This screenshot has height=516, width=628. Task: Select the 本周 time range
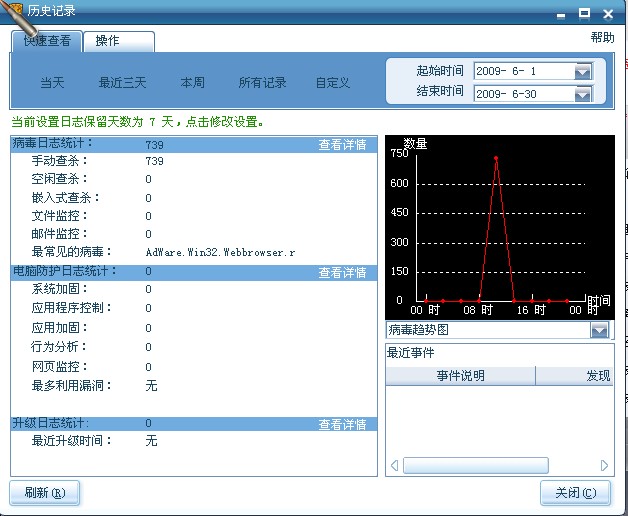click(x=192, y=83)
